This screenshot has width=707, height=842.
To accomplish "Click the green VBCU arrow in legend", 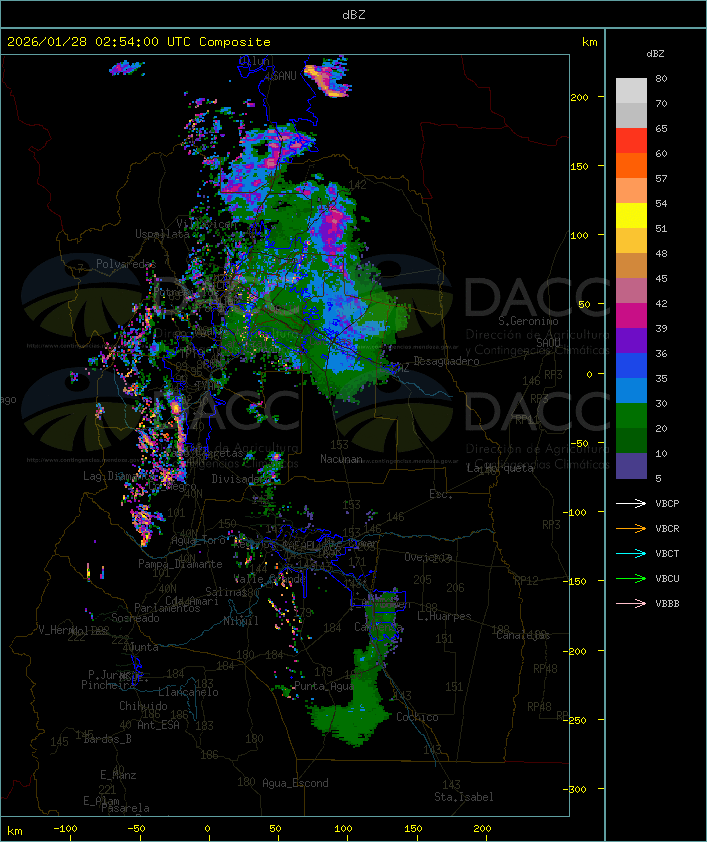I will 631,578.
